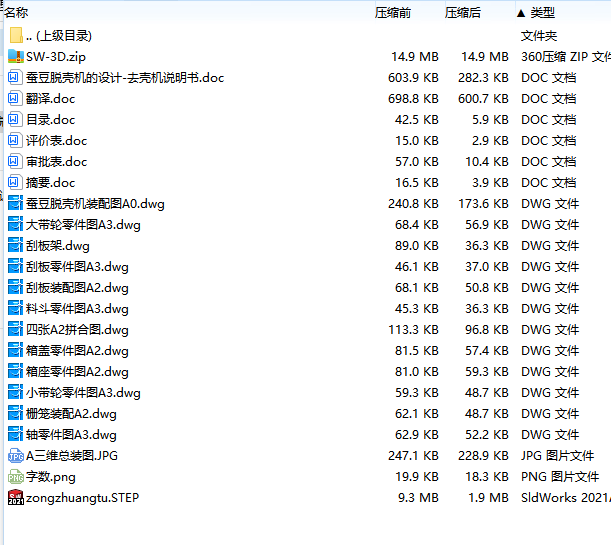This screenshot has width=611, height=545.
Task: Click the icon for 料斗零件图A3.dwg
Action: [x=16, y=309]
